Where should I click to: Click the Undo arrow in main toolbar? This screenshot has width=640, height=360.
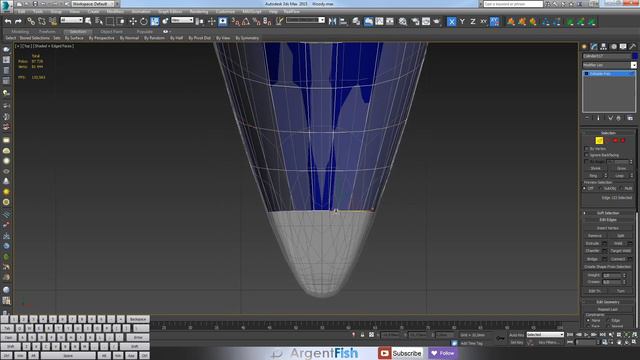click(x=8, y=21)
